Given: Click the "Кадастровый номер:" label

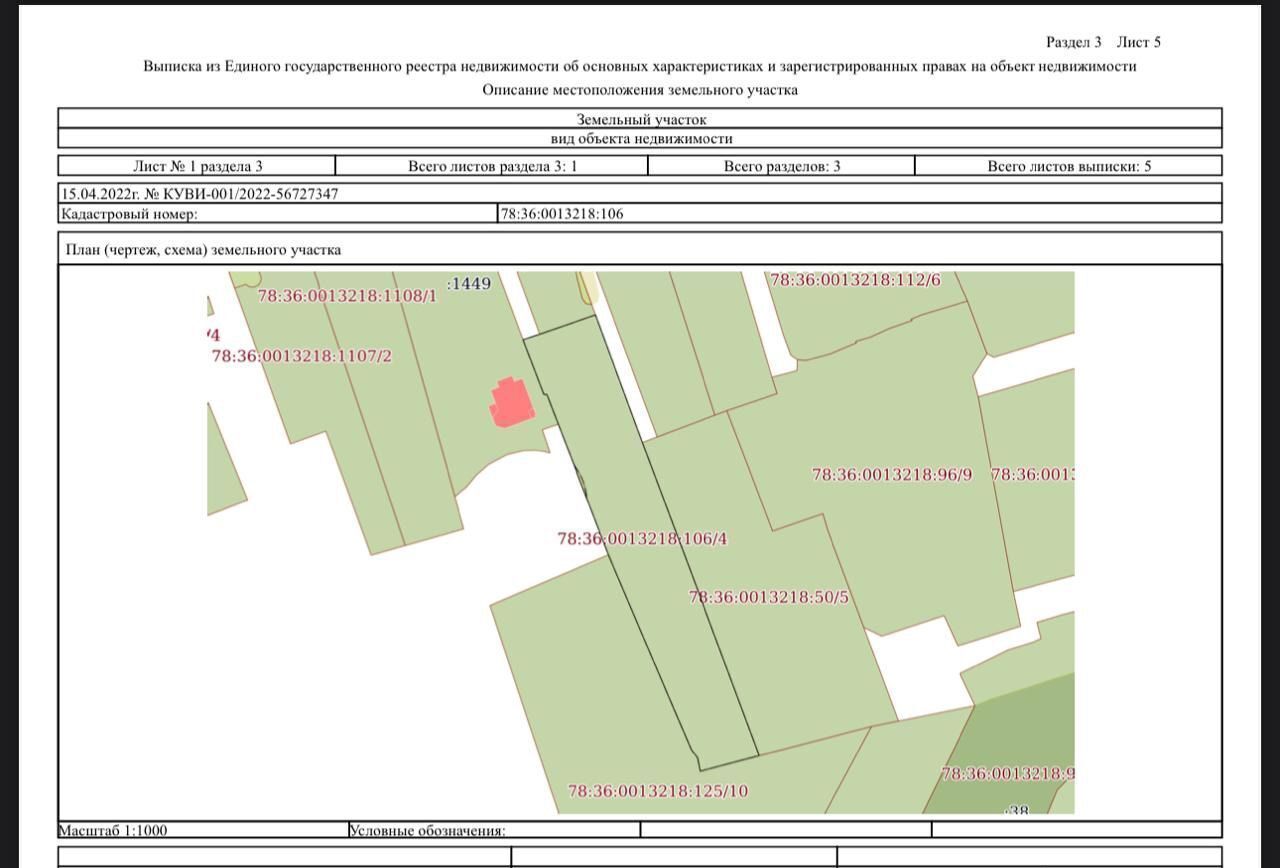Looking at the screenshot, I should click(129, 213).
